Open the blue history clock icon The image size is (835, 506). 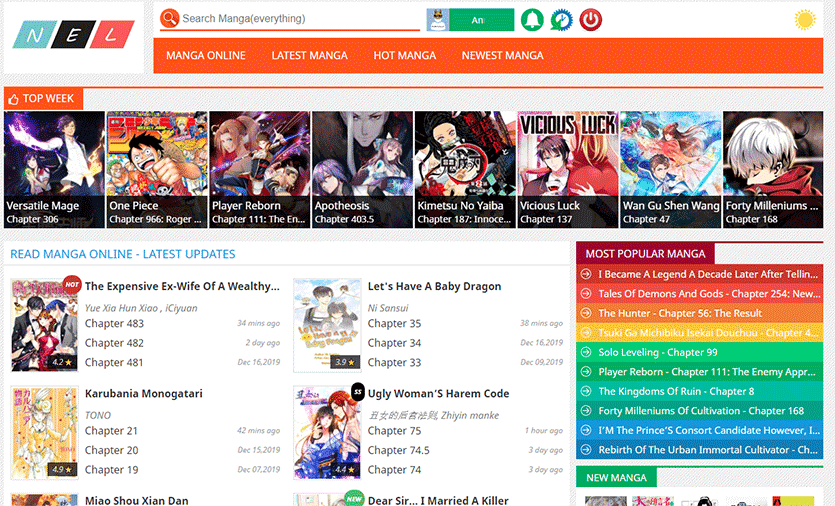561,20
